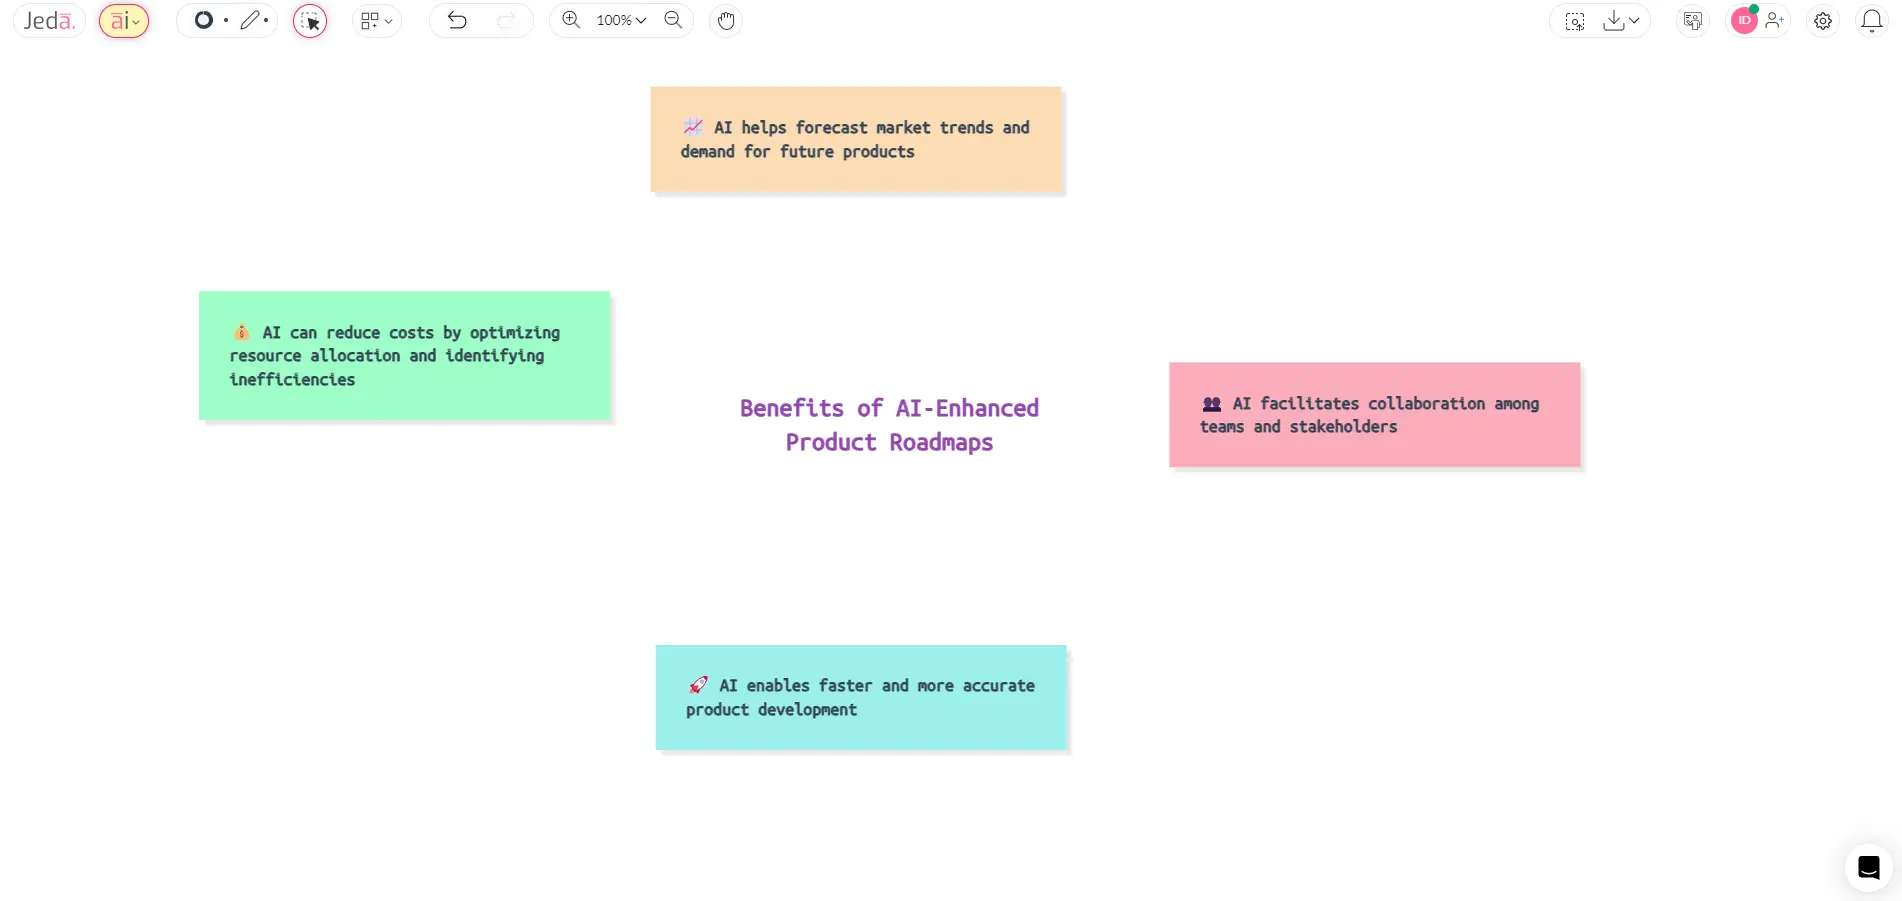Grab the hand tool for panning
1902x901 pixels.
click(726, 20)
